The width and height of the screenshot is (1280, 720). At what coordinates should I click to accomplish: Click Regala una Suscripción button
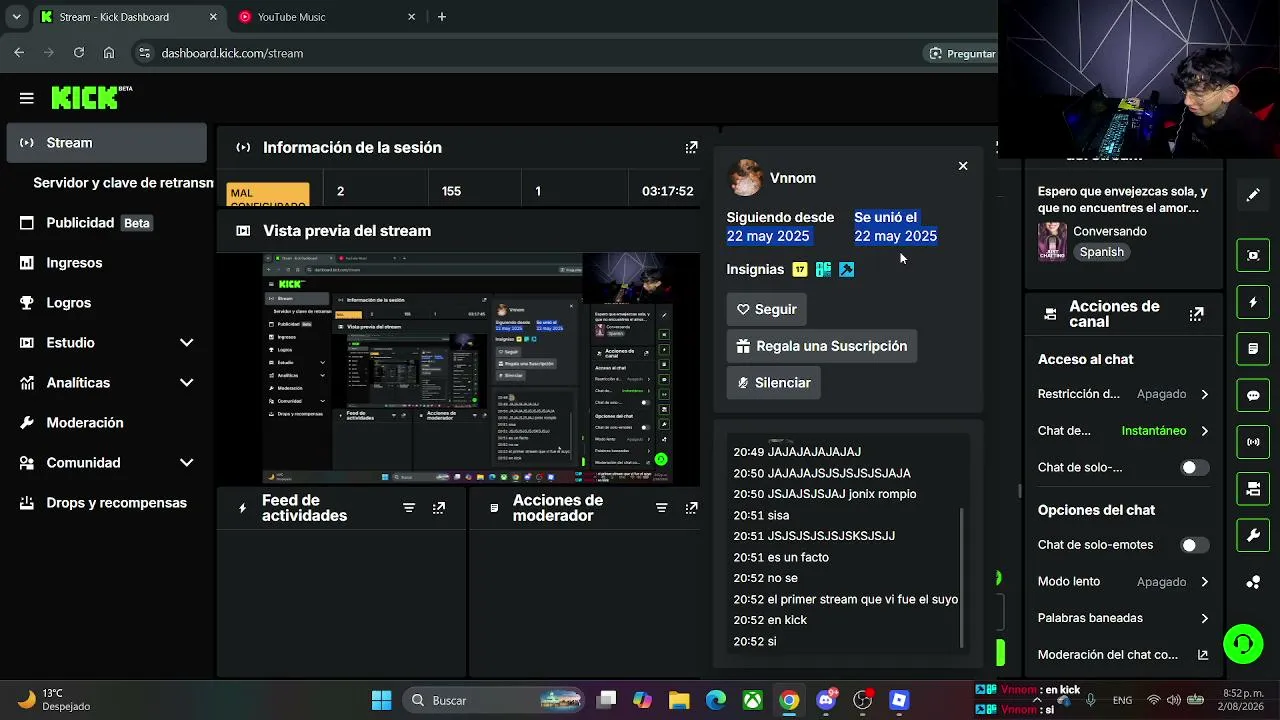pos(822,346)
